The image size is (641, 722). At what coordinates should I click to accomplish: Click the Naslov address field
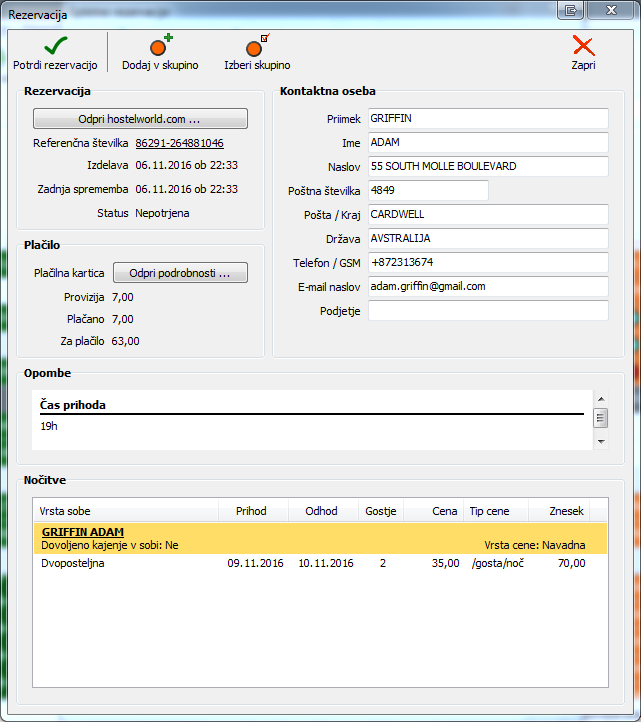[x=488, y=166]
